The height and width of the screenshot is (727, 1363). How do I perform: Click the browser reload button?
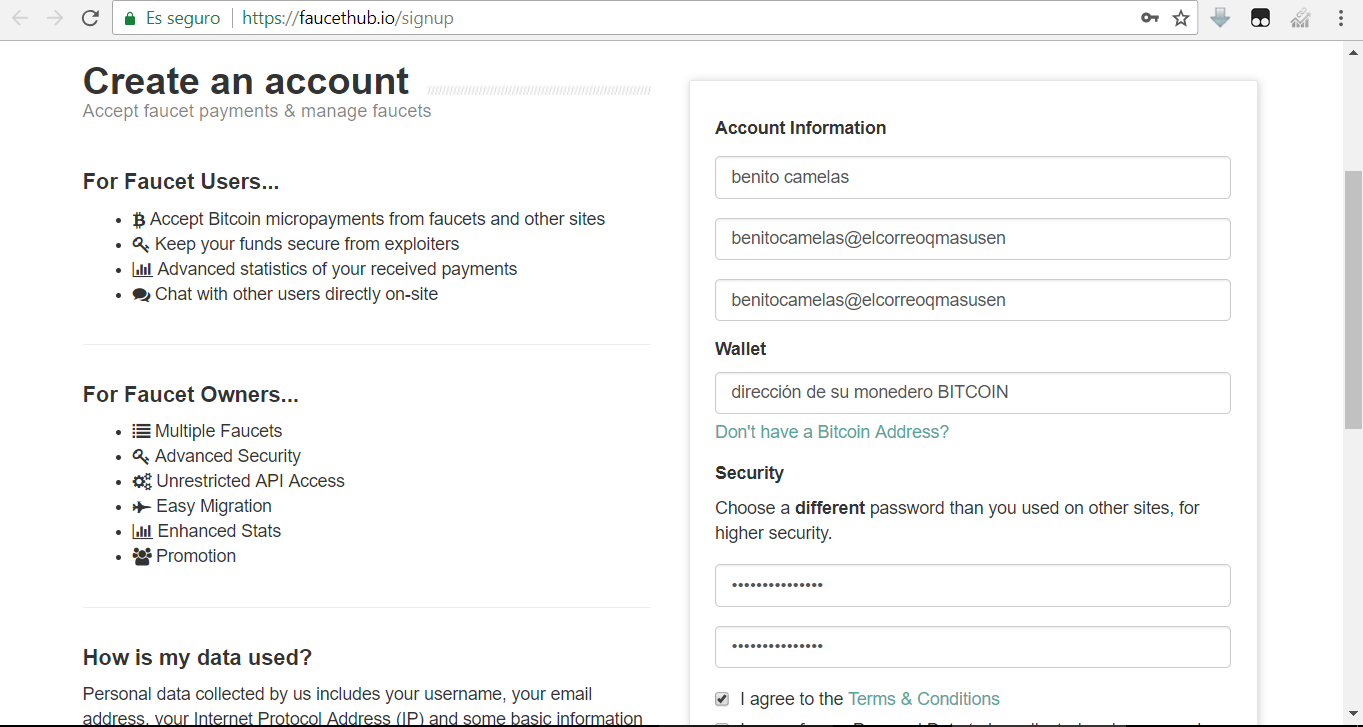[x=90, y=18]
